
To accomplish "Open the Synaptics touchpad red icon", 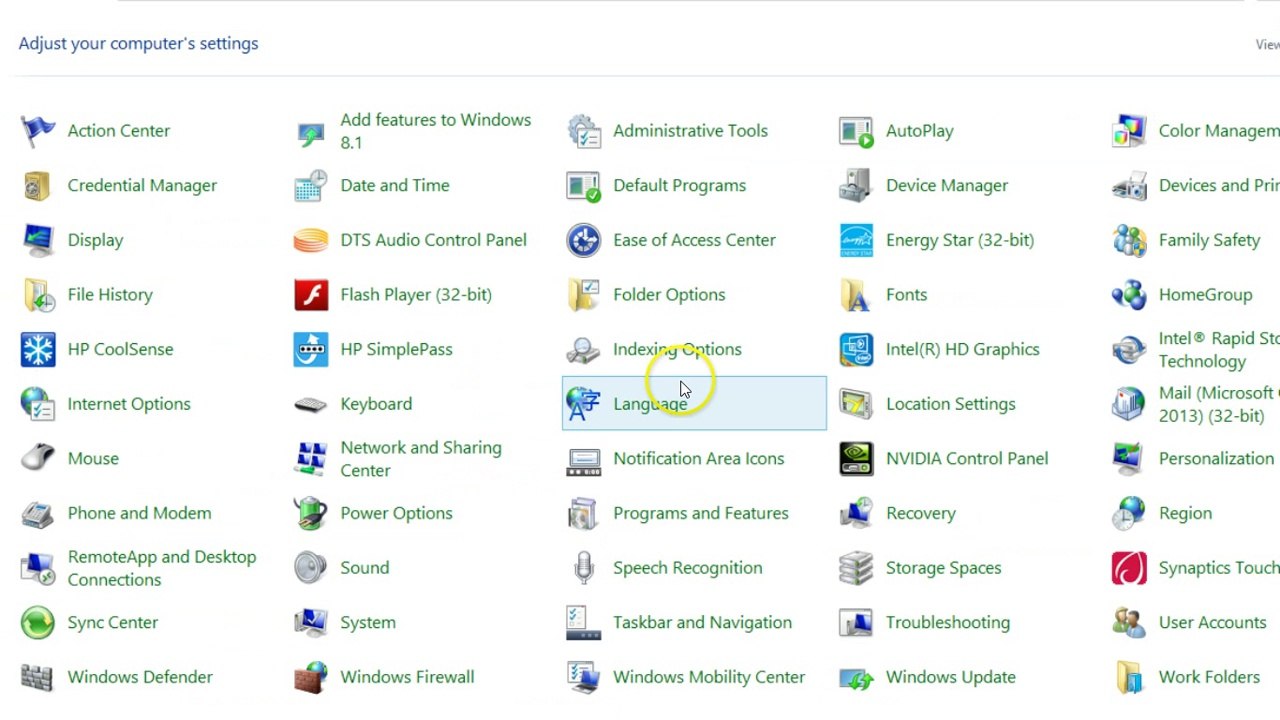I will coord(1130,568).
